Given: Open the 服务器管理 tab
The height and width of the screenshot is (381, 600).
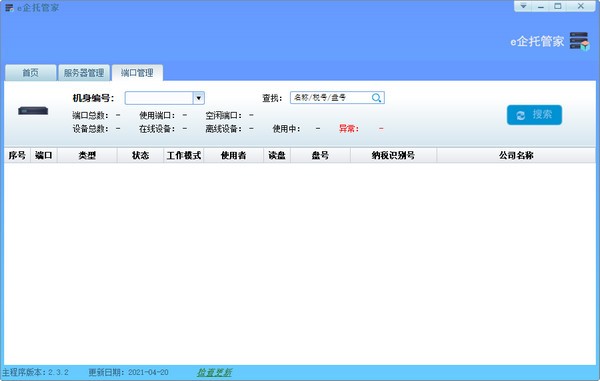Looking at the screenshot, I should point(84,73).
